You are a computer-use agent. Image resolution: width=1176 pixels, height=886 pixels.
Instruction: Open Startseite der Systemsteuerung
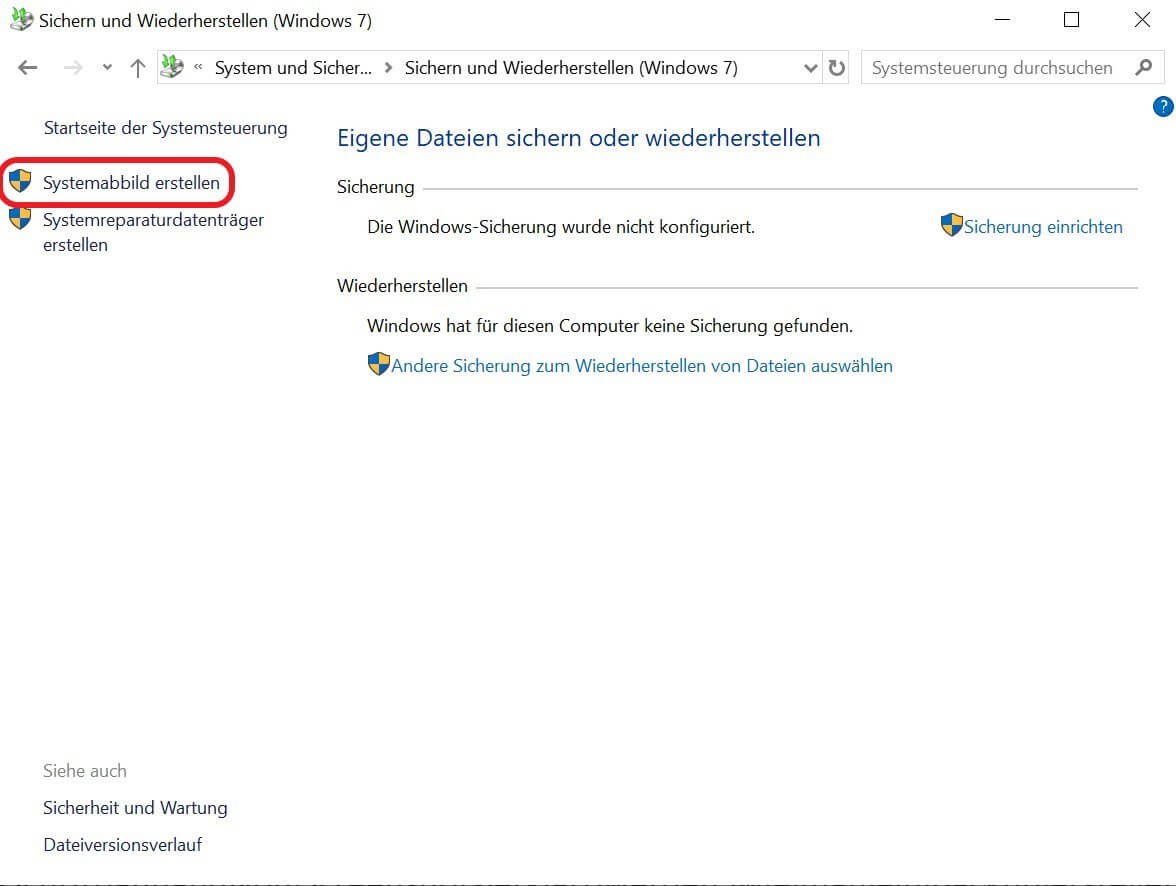pos(166,128)
